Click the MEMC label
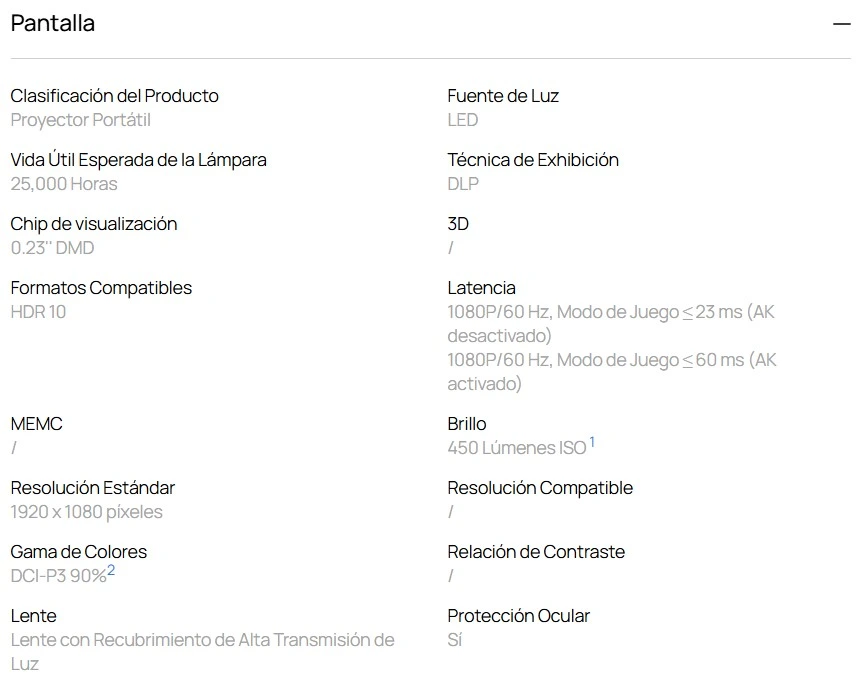 click(36, 424)
